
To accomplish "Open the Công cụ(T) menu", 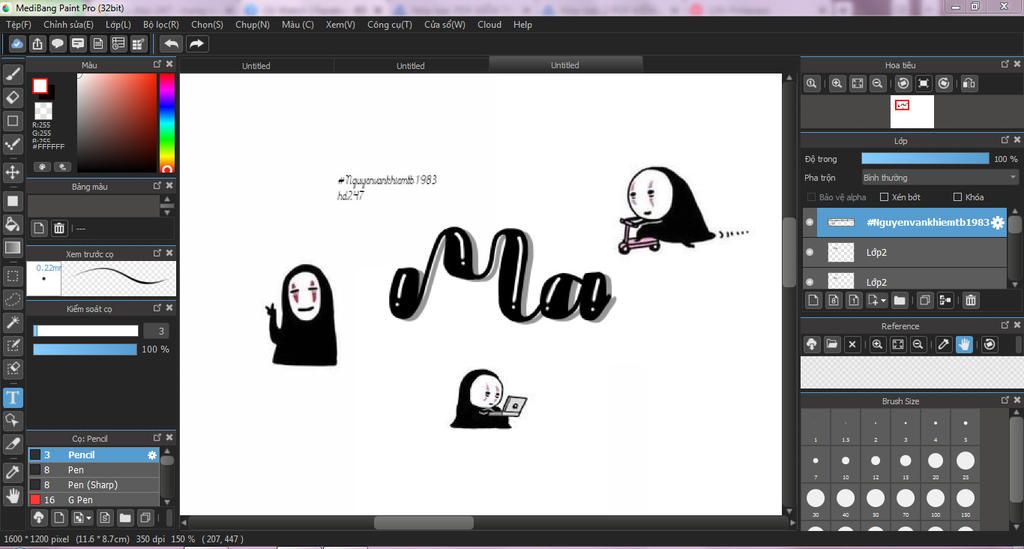I will (x=389, y=24).
